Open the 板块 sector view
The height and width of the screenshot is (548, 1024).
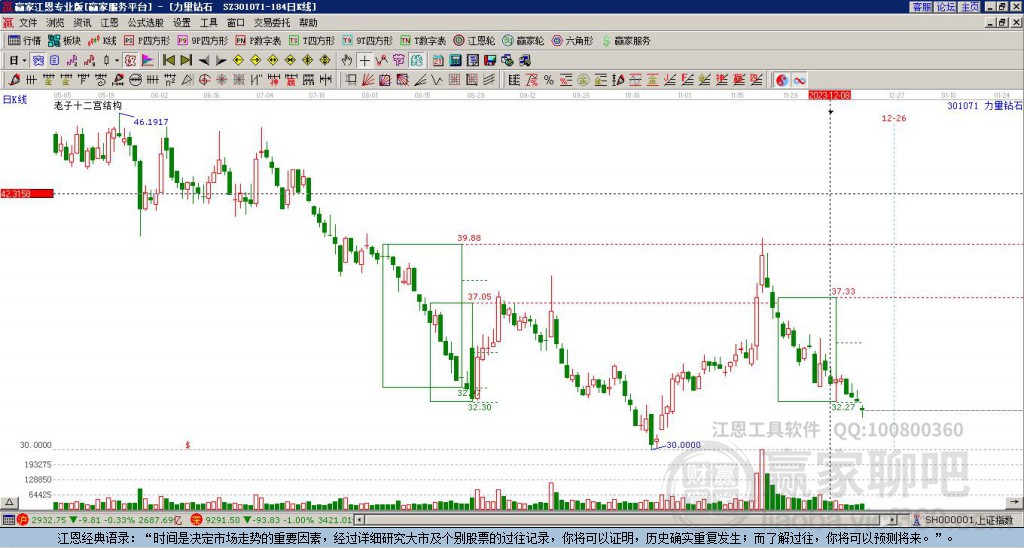point(64,40)
